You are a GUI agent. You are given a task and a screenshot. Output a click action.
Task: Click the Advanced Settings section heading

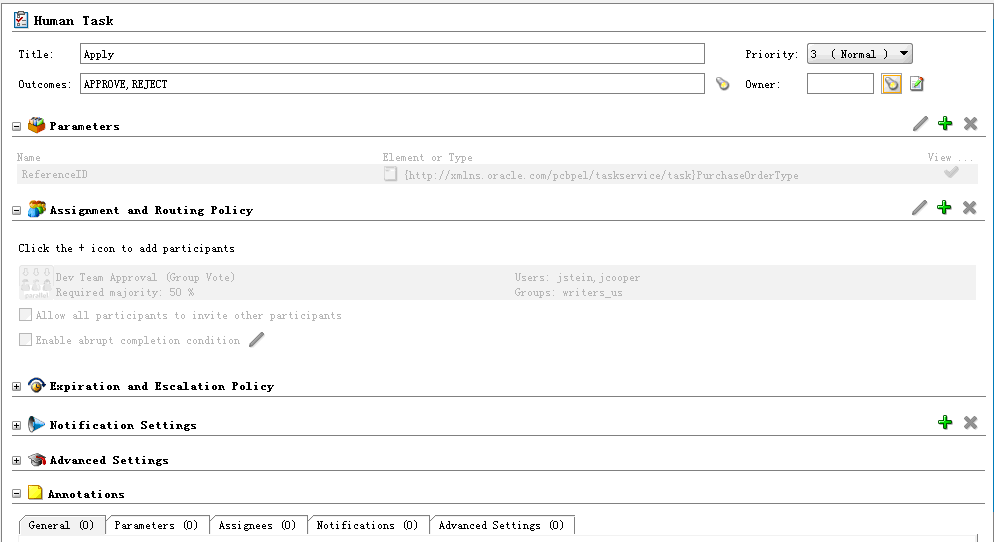click(x=109, y=460)
